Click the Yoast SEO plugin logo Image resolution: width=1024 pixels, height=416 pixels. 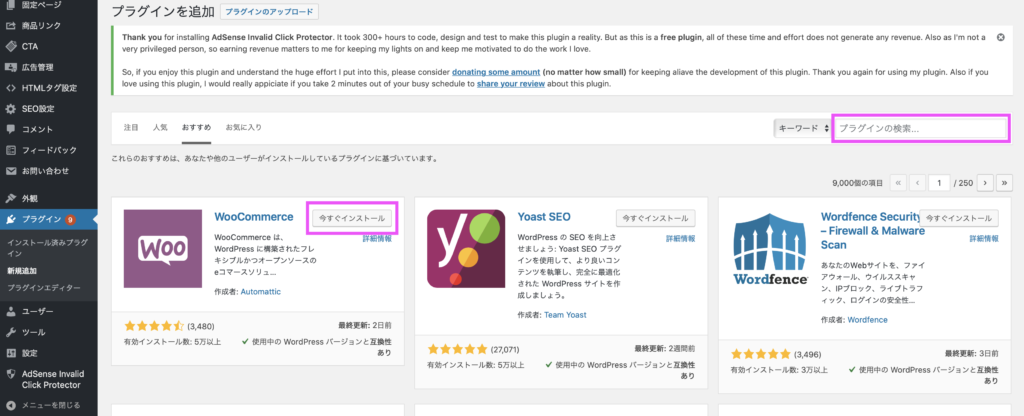click(x=466, y=249)
